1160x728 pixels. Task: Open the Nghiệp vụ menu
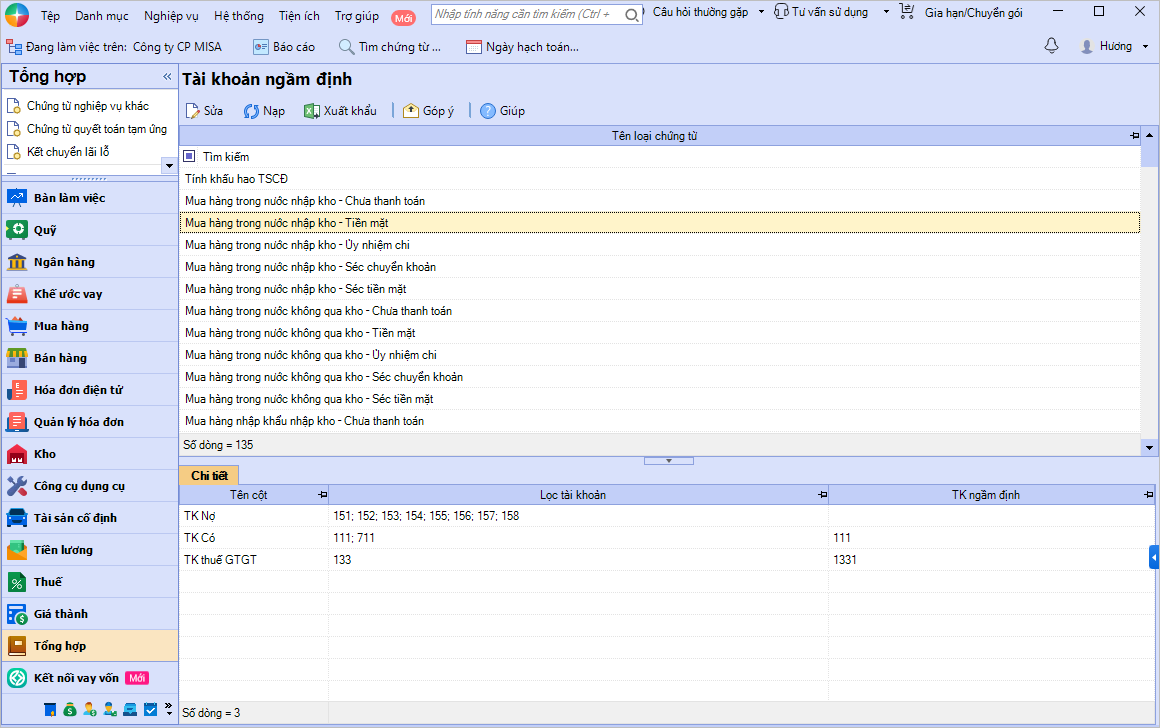(171, 16)
